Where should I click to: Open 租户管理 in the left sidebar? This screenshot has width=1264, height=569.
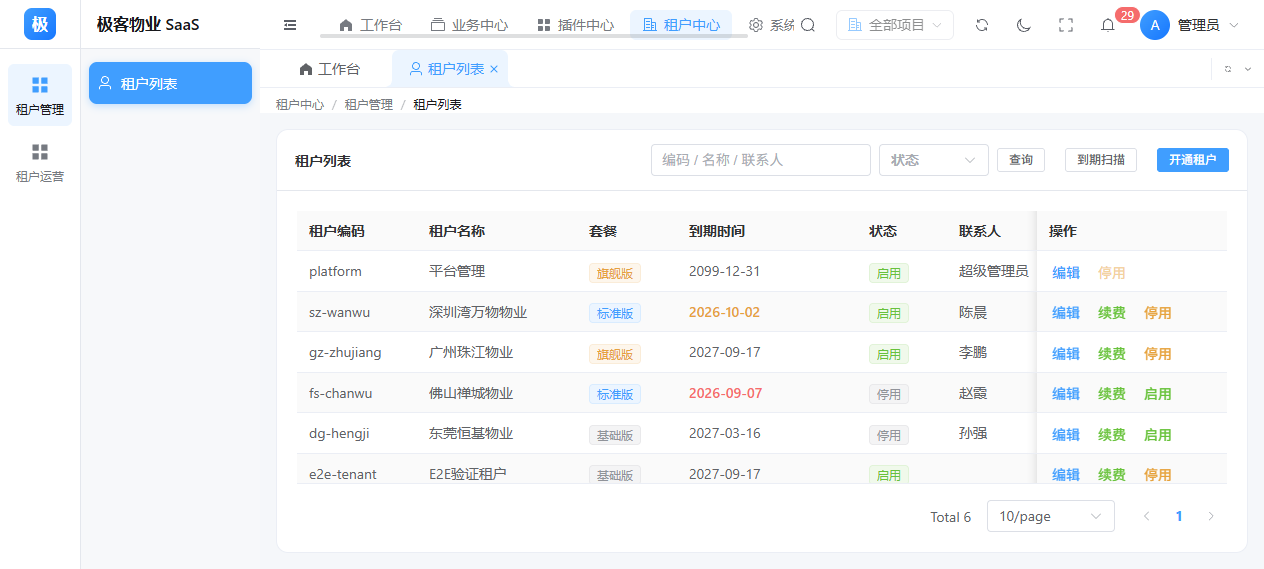[x=40, y=95]
